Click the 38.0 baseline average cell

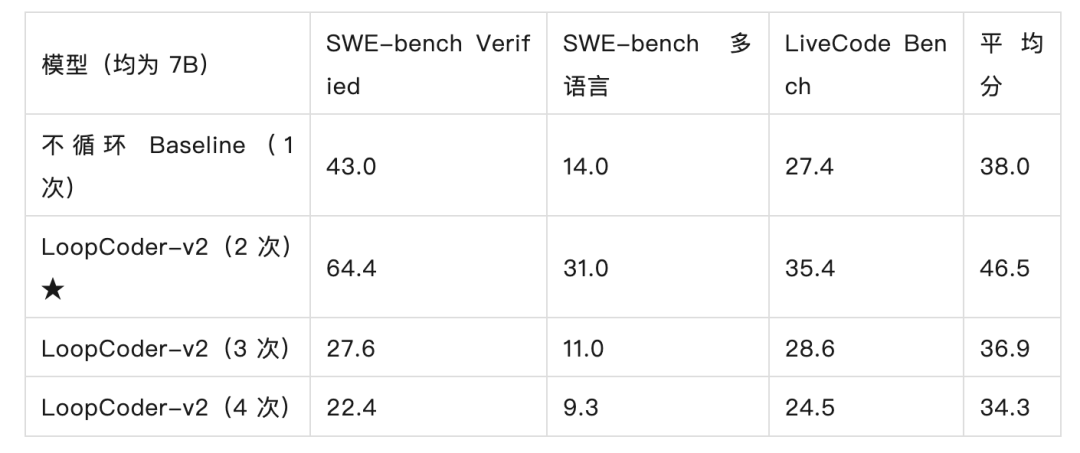click(x=1005, y=166)
